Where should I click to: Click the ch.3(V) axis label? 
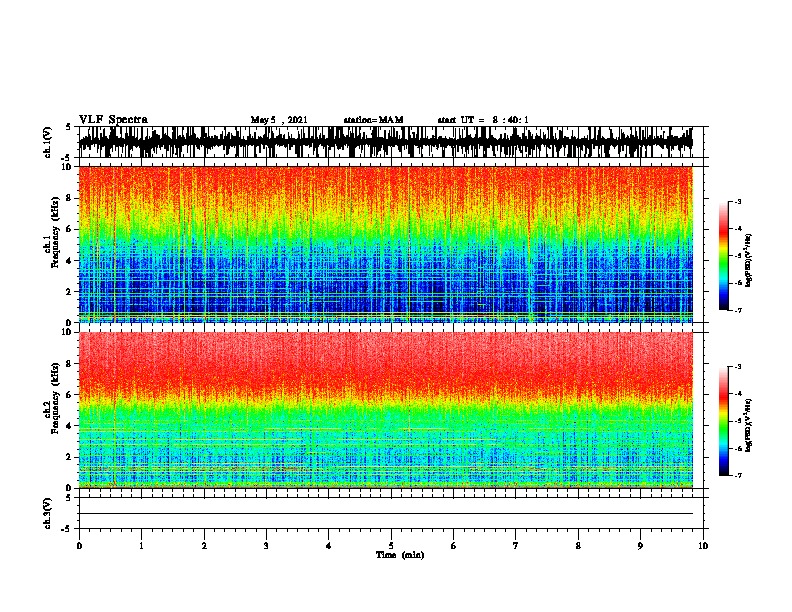(x=47, y=513)
